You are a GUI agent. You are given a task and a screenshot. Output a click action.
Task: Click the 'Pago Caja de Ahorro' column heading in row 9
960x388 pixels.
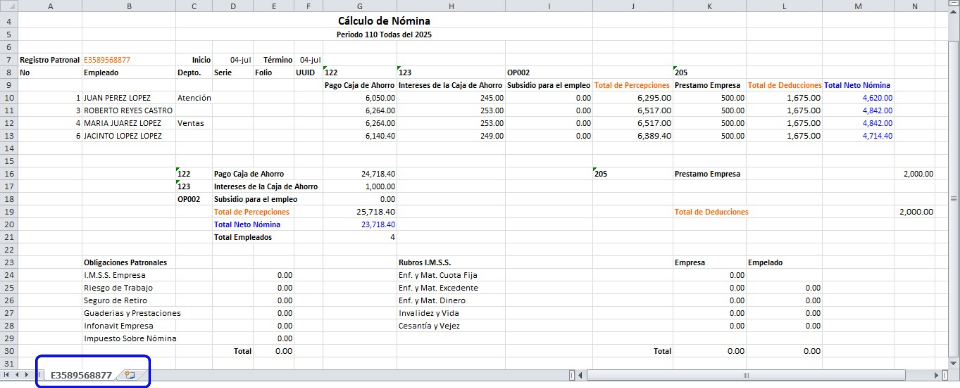tap(359, 85)
